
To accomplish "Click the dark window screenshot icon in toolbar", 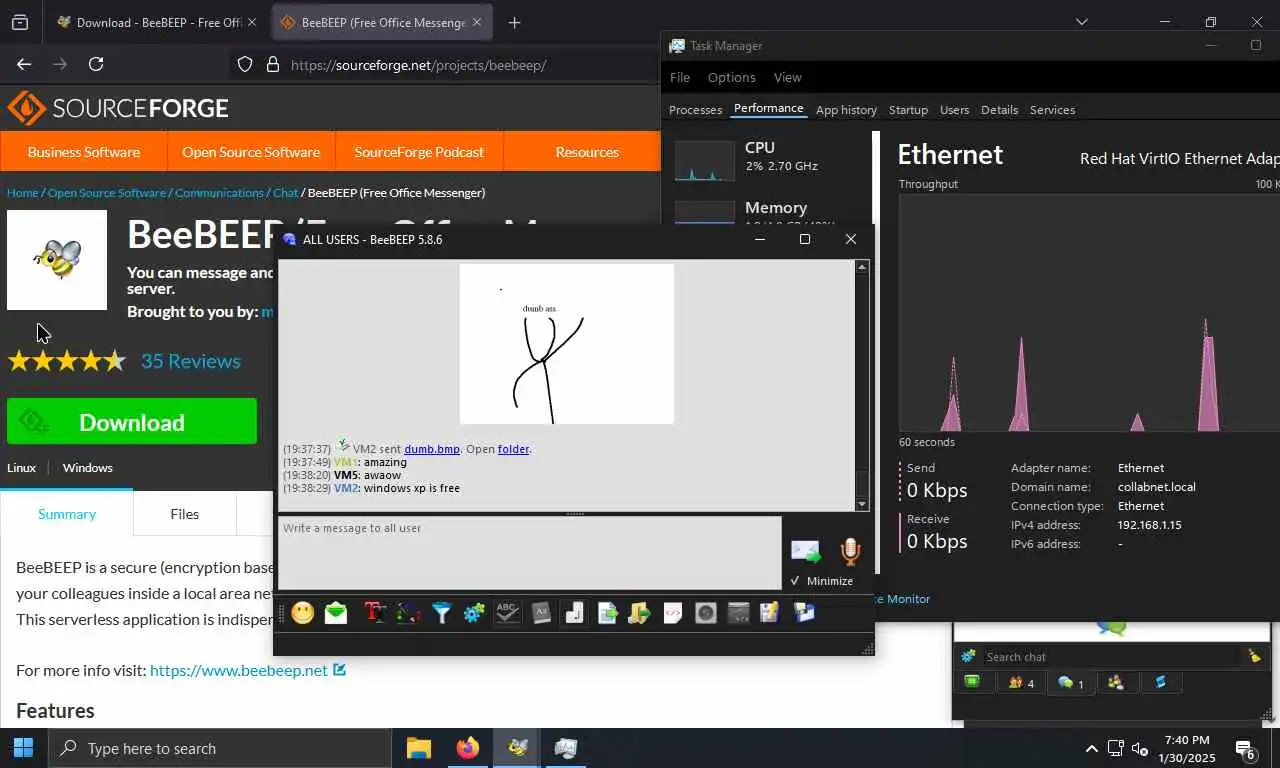I will [739, 613].
